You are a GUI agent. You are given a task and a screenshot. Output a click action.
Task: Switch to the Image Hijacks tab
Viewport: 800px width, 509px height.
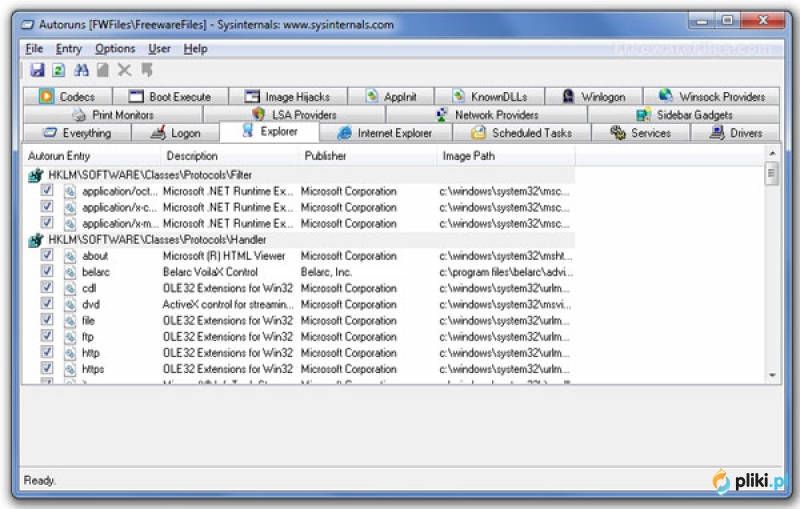tap(288, 96)
